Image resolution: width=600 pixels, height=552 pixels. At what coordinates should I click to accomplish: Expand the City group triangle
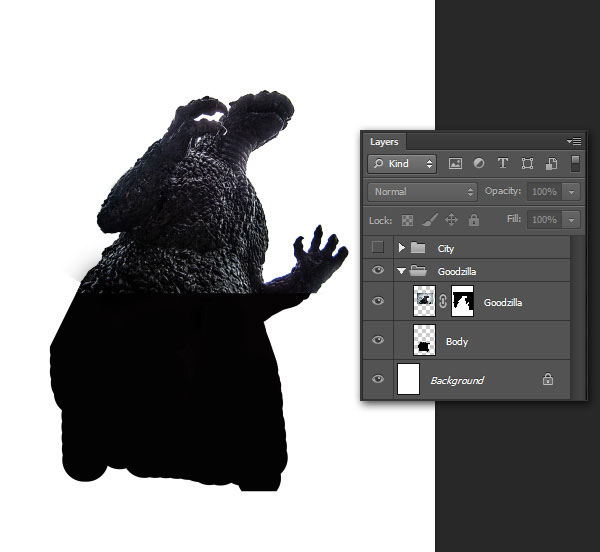[401, 248]
